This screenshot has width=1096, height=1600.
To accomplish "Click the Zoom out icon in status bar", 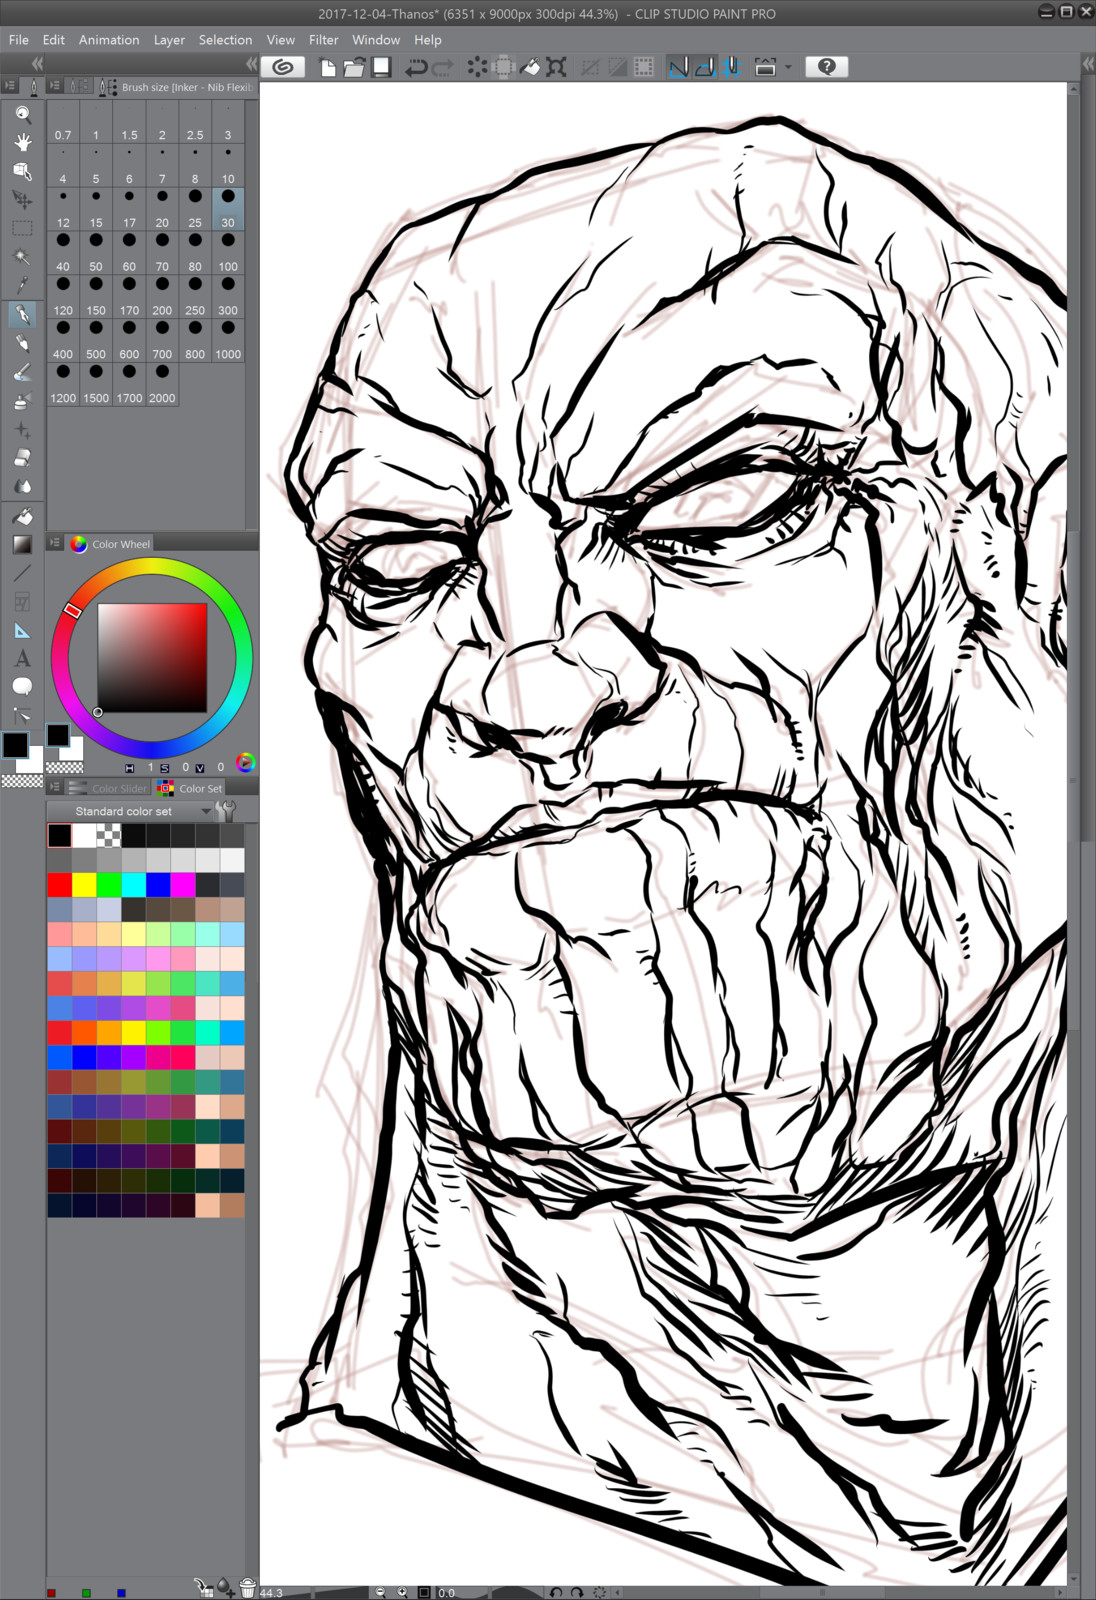I will coord(380,1592).
